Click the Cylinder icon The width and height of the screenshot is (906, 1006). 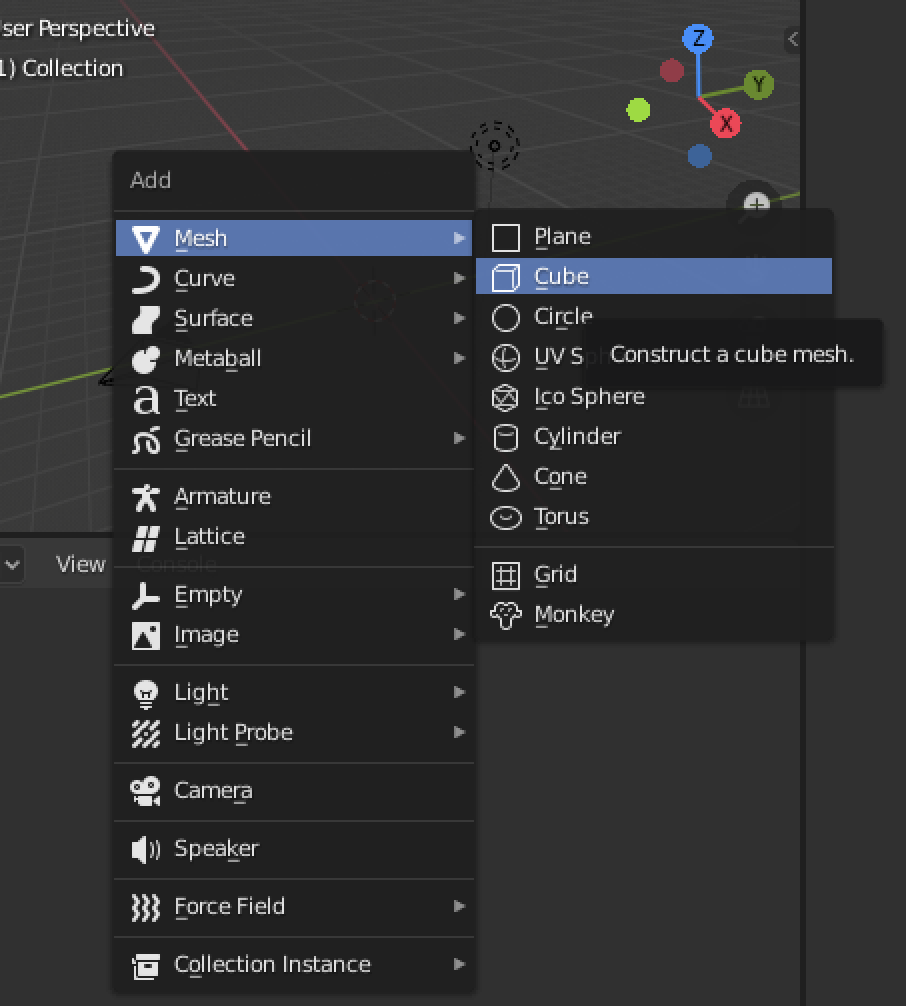[x=506, y=438]
